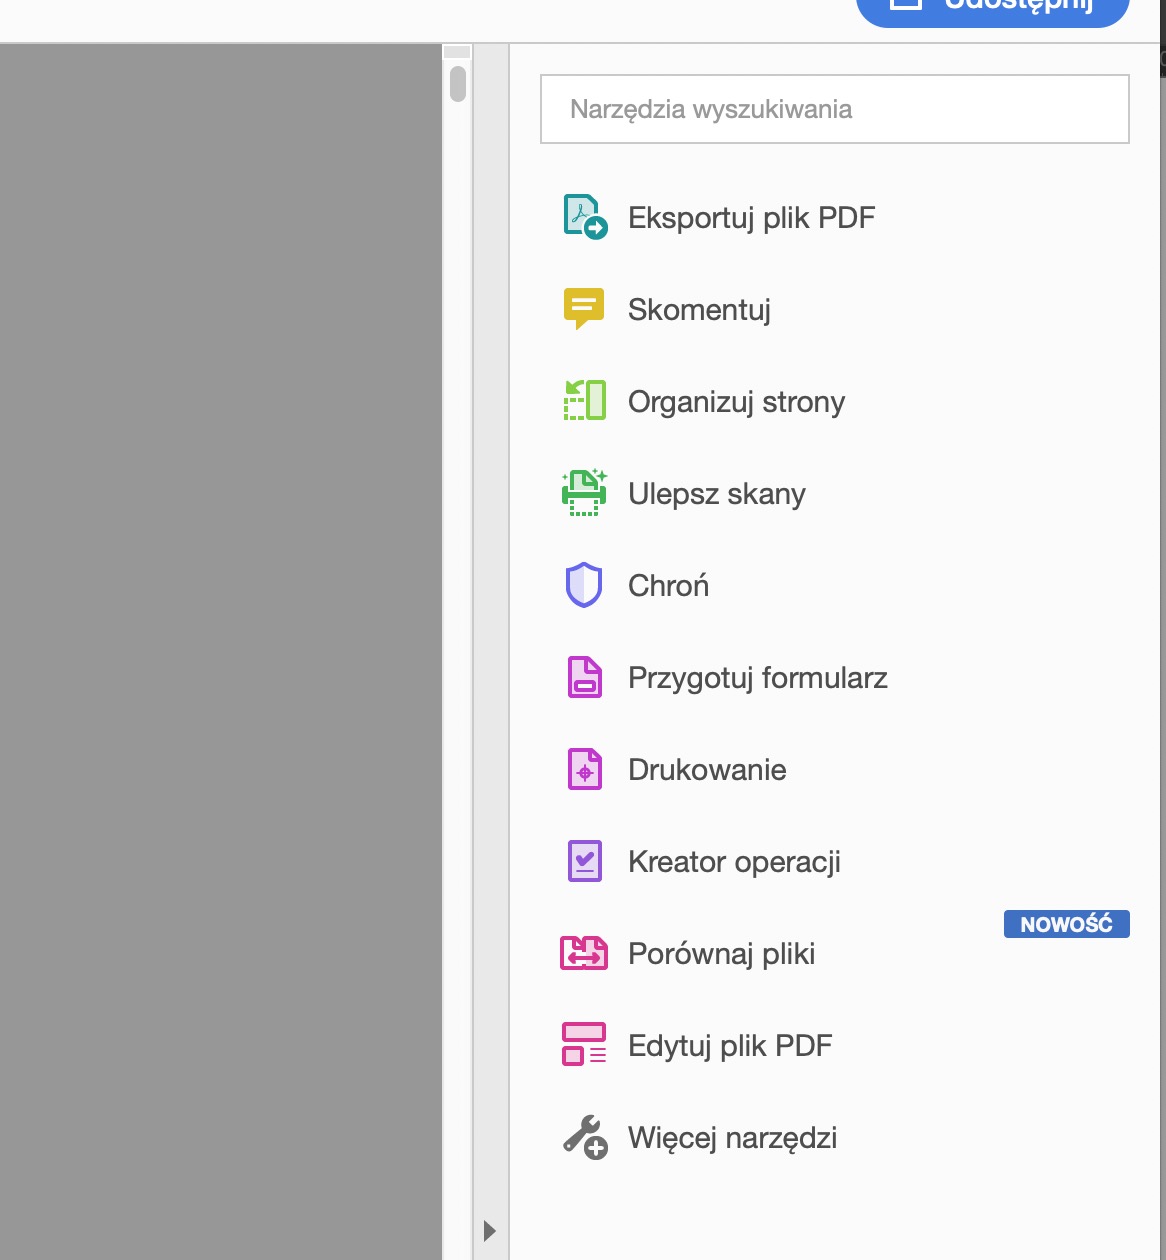
Task: Click the Ulepsz skany scanner icon
Action: coord(585,492)
